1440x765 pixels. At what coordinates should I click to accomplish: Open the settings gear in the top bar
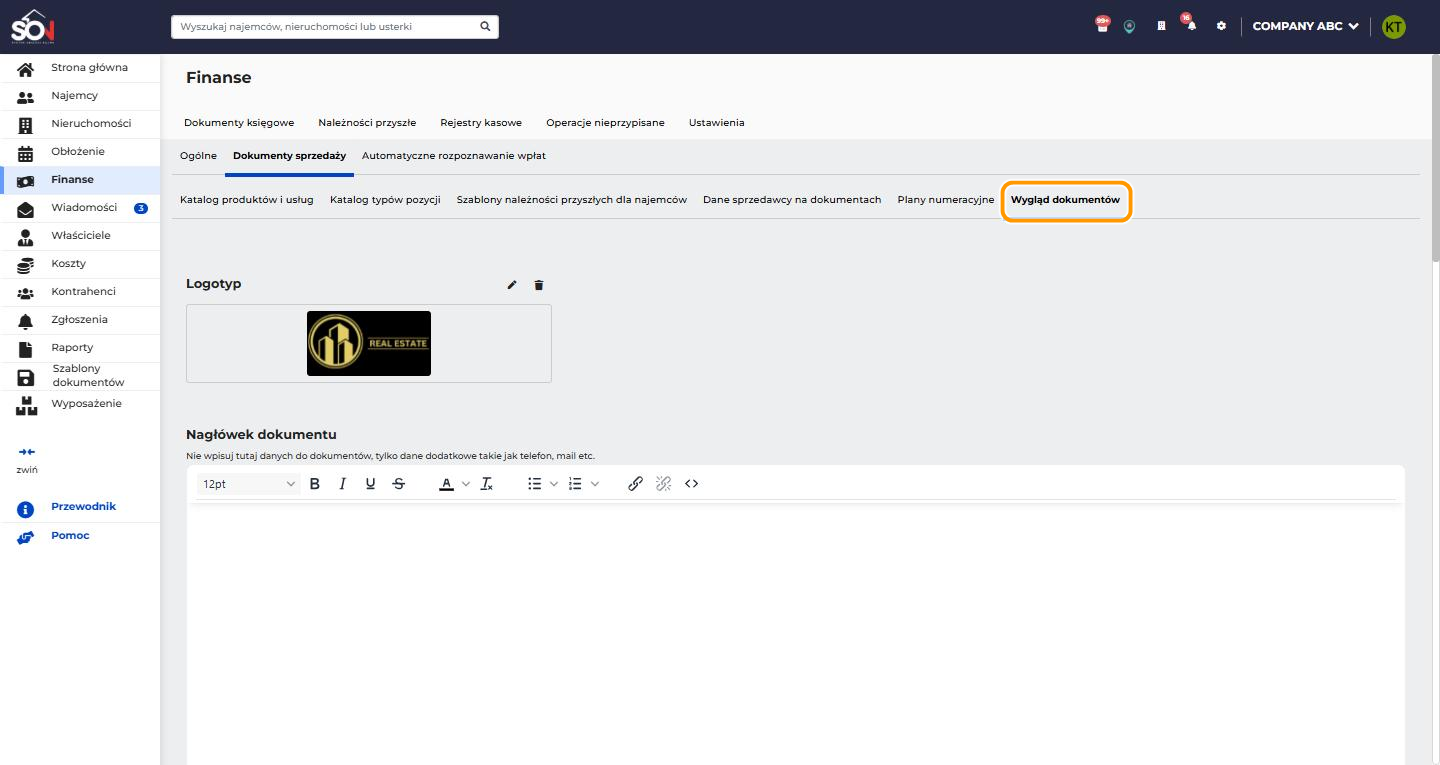pos(1221,26)
